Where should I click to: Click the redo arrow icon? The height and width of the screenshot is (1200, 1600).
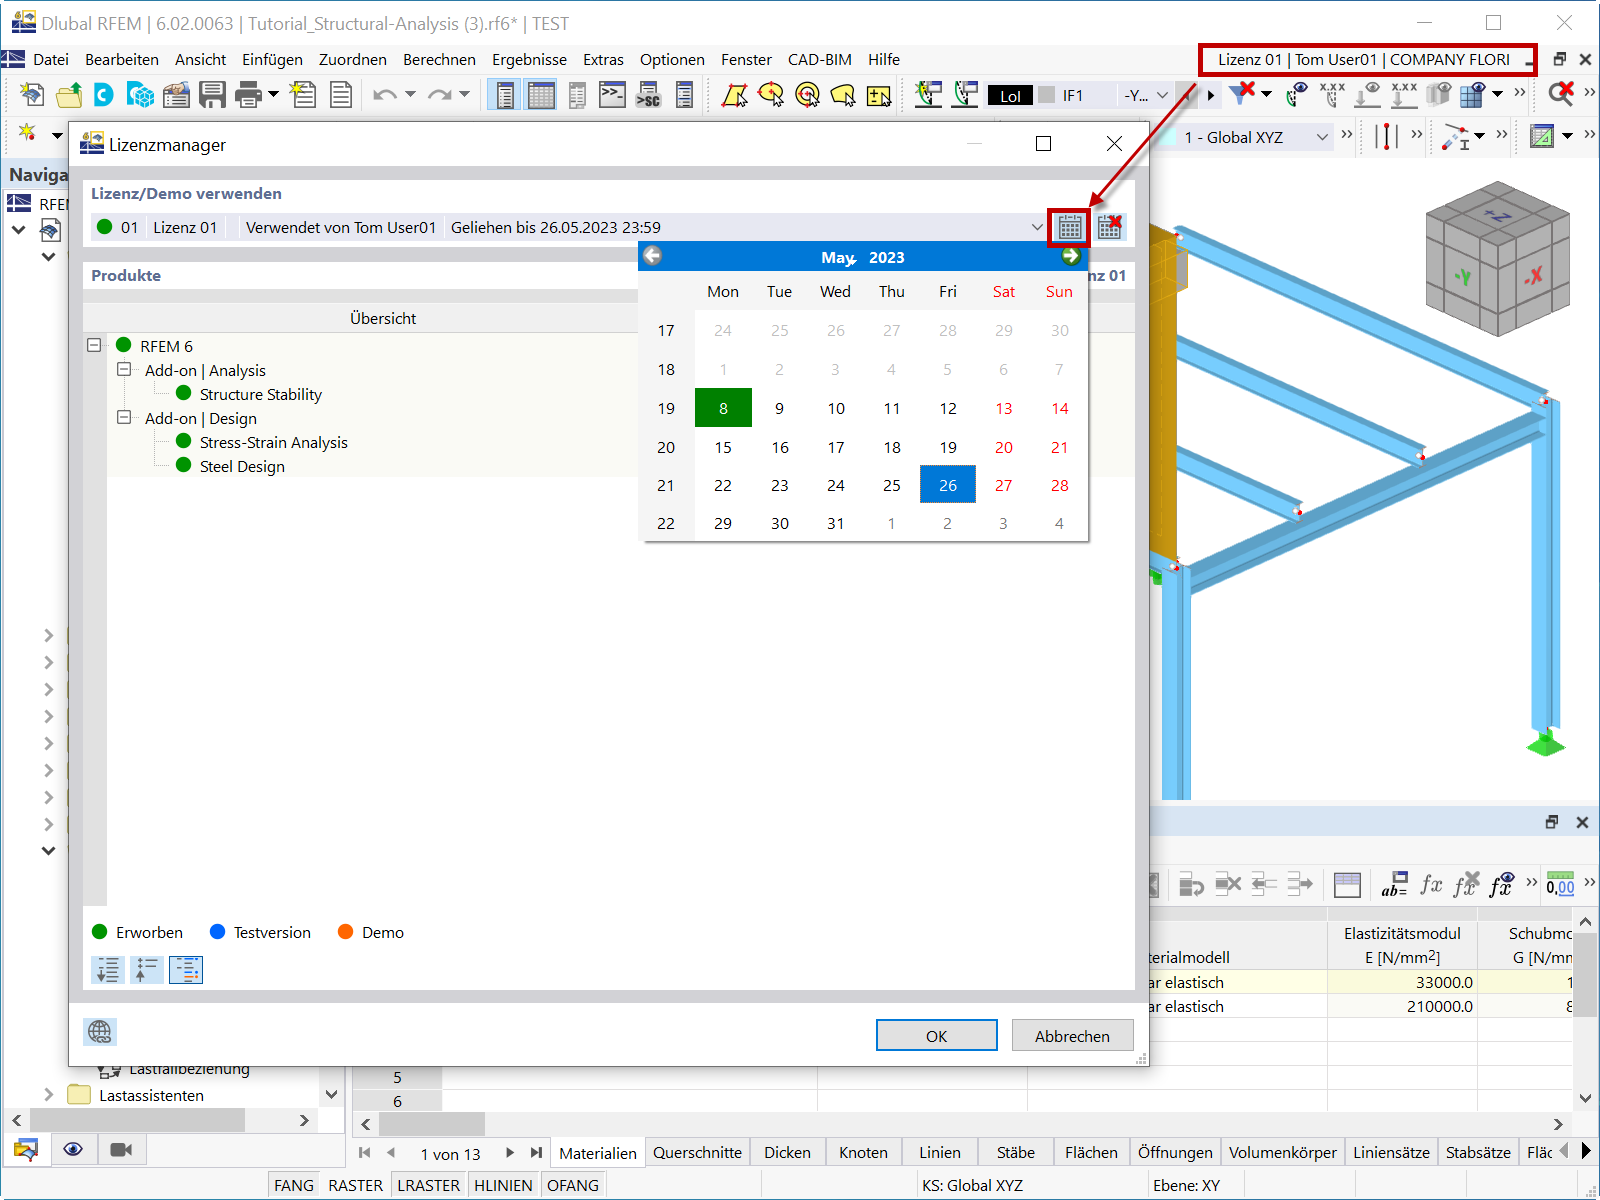coord(439,95)
